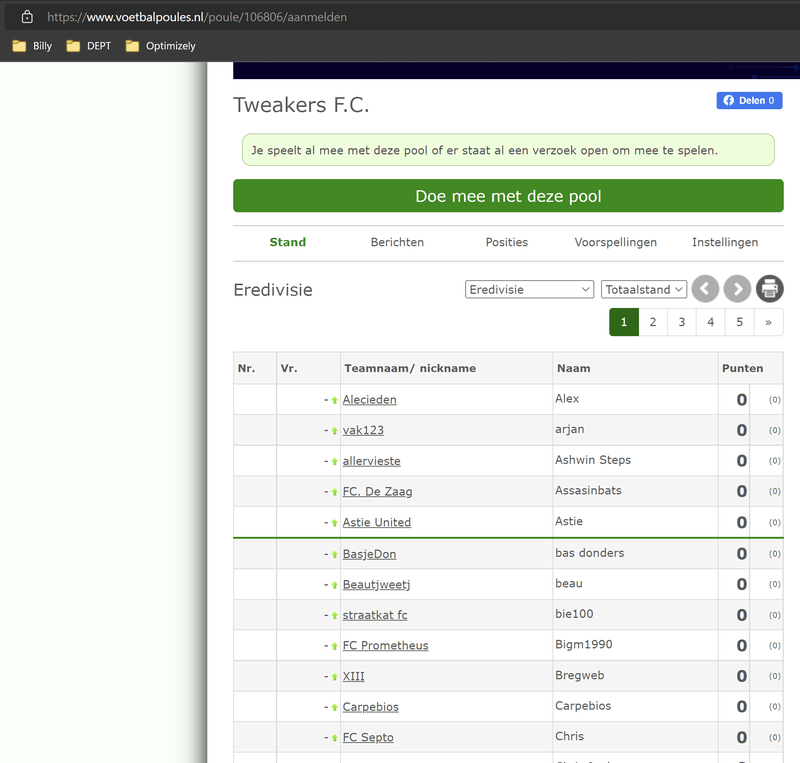This screenshot has height=763, width=800.
Task: Click green up arrow in BasjeDon row
Action: click(x=334, y=555)
